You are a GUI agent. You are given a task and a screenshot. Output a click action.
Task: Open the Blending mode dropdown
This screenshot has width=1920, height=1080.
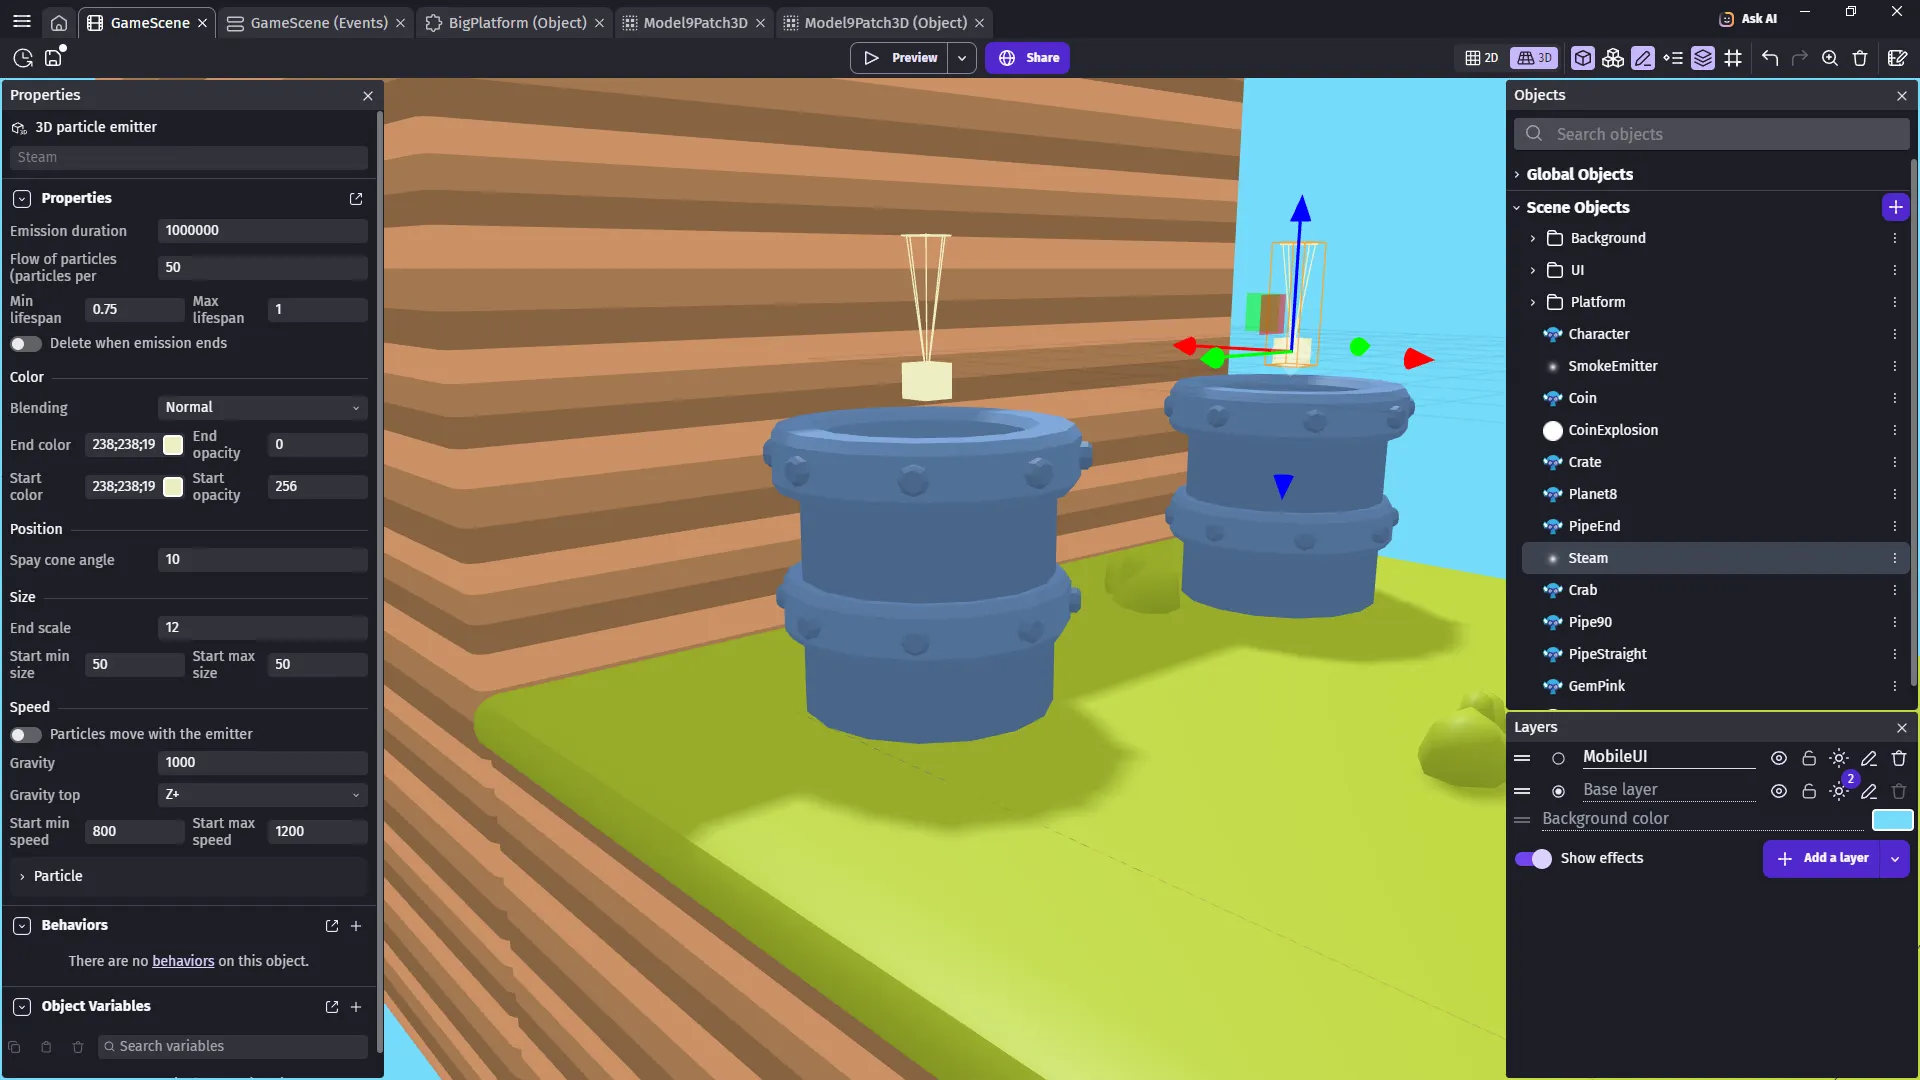pyautogui.click(x=263, y=407)
